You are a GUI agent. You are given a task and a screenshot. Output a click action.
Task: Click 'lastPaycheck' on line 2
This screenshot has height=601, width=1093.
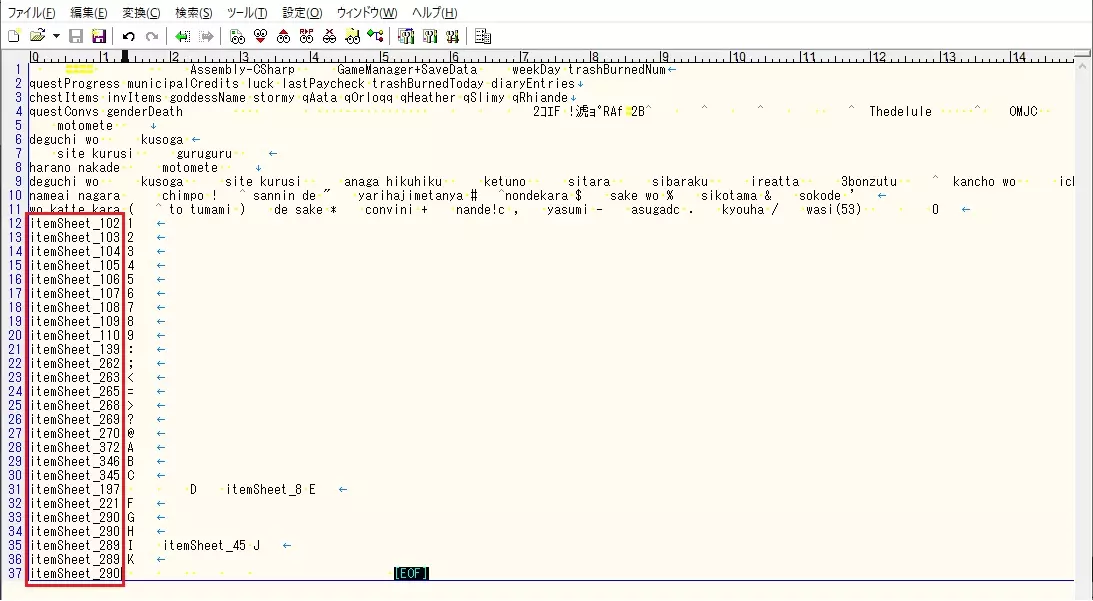pos(323,84)
